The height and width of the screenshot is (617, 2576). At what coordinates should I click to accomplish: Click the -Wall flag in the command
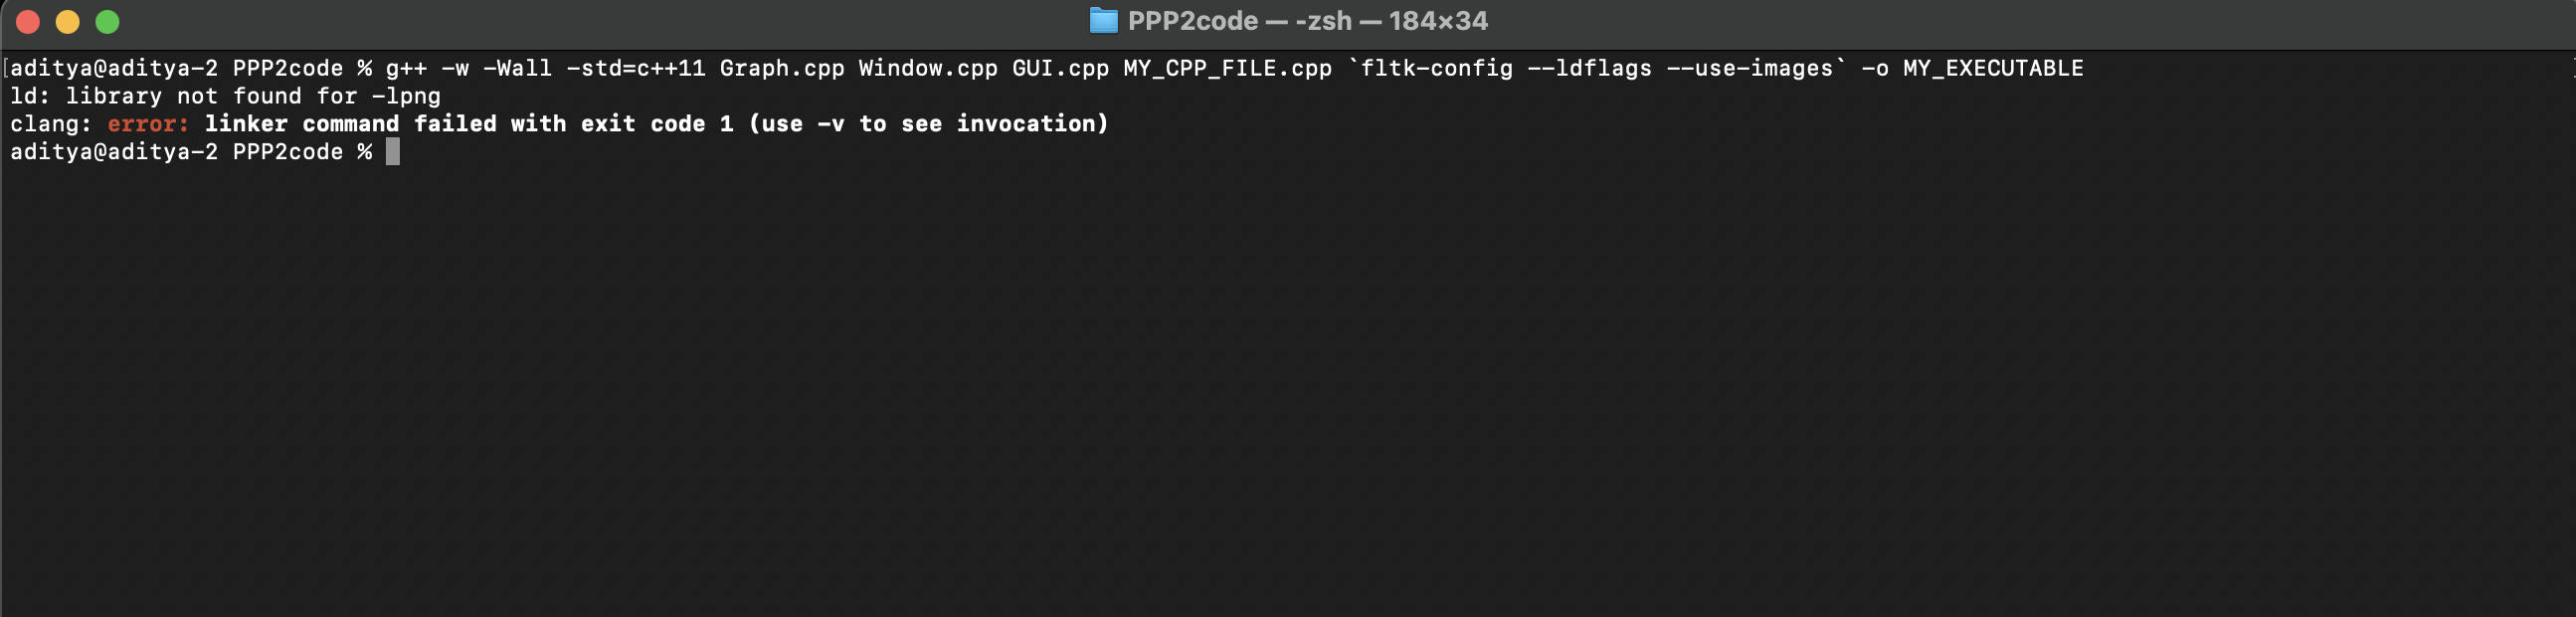(x=517, y=68)
